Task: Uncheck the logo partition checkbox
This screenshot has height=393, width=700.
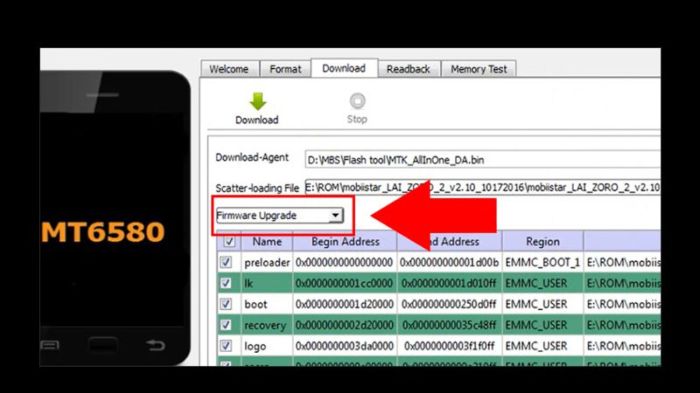Action: pos(226,346)
